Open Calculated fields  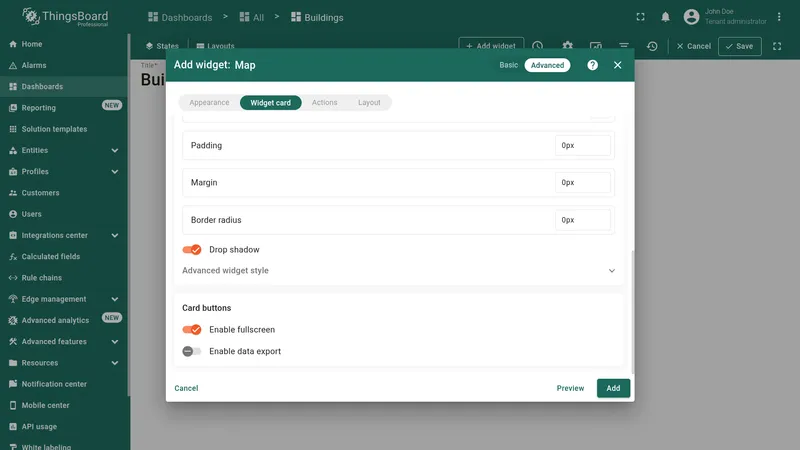click(x=51, y=257)
